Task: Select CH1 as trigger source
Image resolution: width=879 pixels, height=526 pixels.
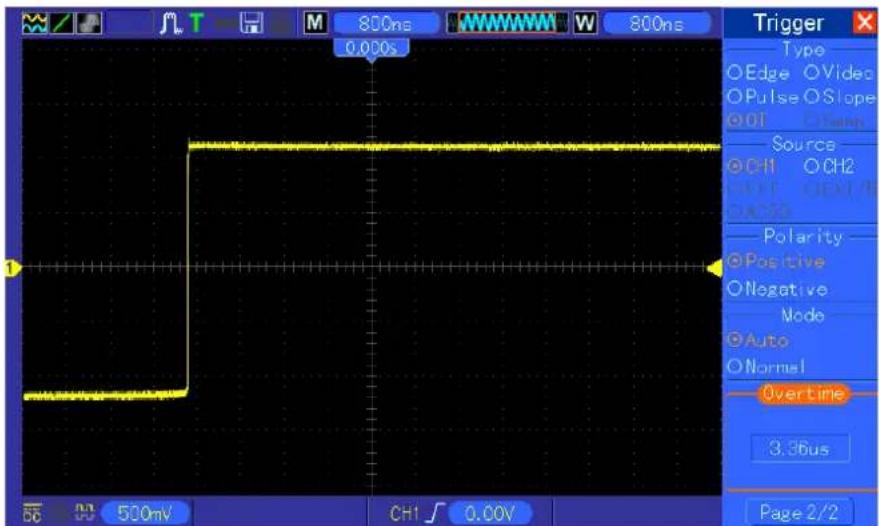Action: point(751,166)
